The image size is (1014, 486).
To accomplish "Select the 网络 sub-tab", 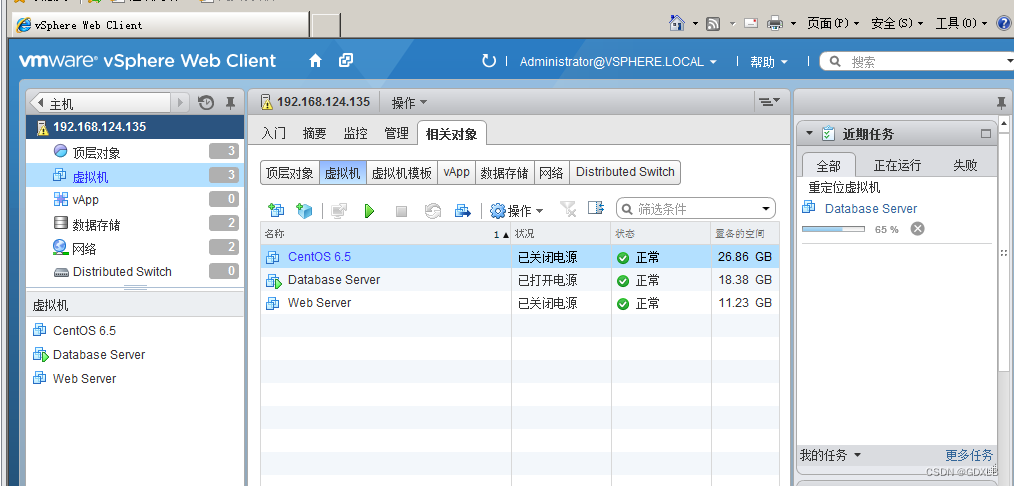I will pos(551,173).
